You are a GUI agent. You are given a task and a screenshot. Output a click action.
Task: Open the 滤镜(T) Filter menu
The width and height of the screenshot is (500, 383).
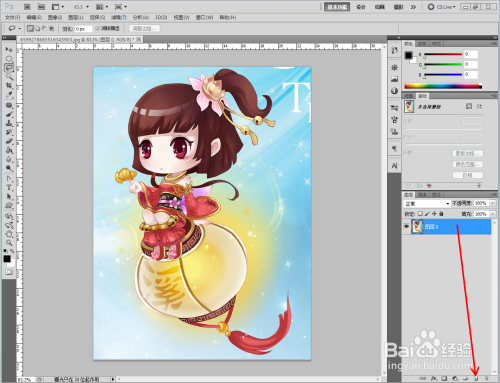119,17
